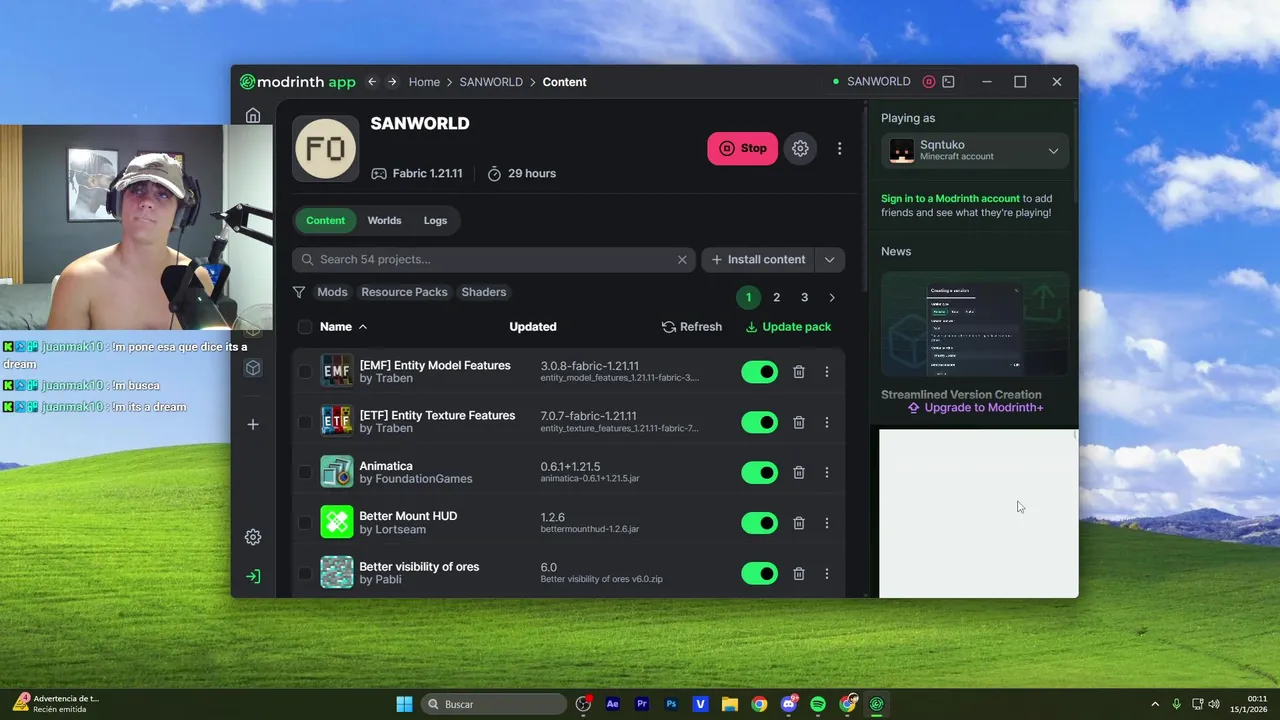Go forward with the right arrow
This screenshot has height=720, width=1280.
coord(392,82)
